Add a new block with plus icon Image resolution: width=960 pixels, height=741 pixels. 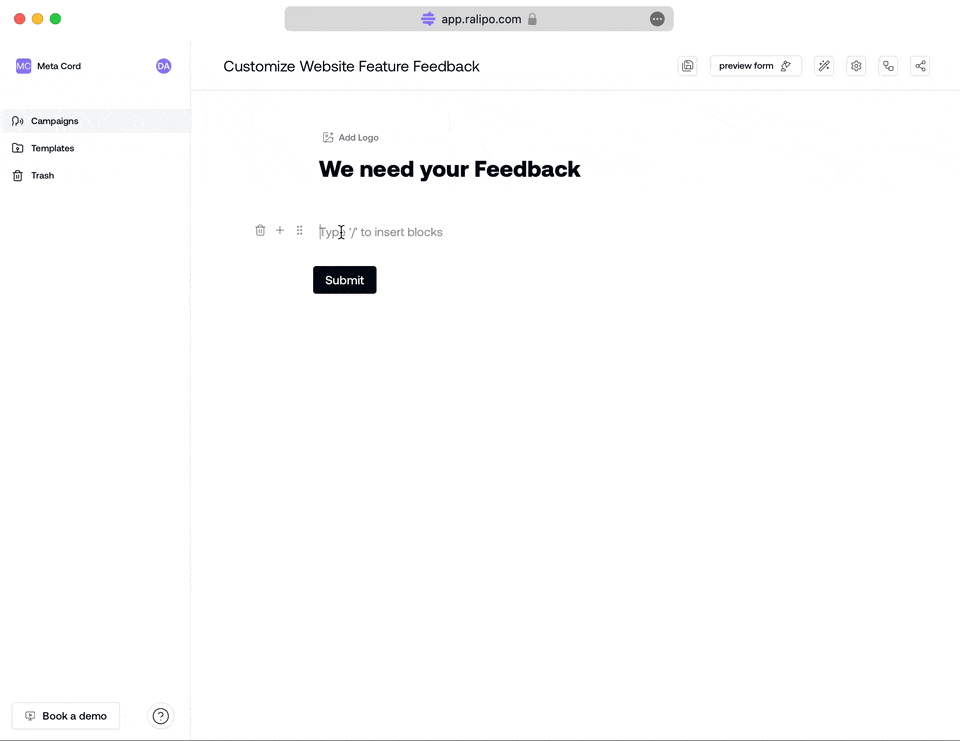point(280,230)
